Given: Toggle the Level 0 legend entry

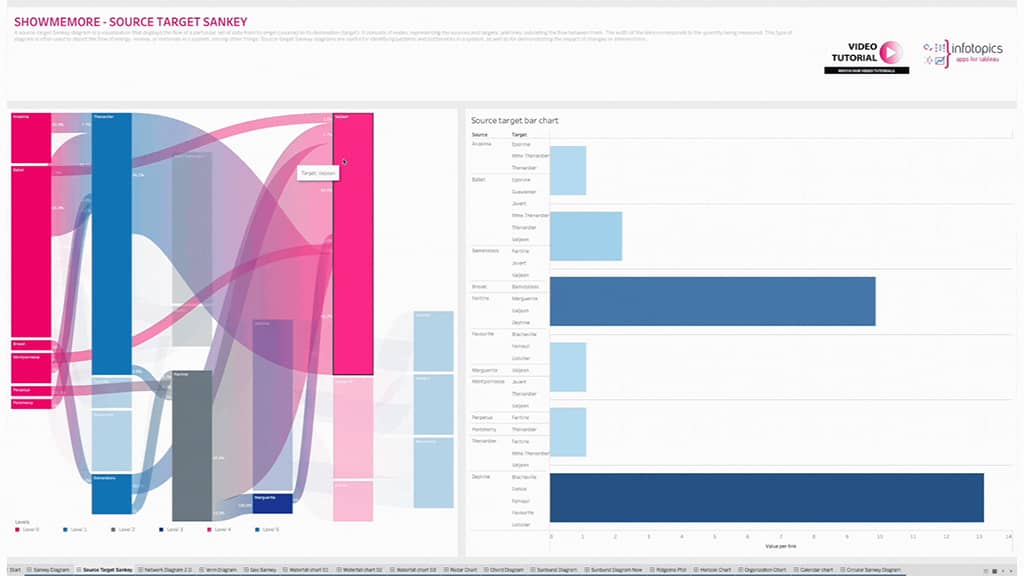Looking at the screenshot, I should 27,530.
